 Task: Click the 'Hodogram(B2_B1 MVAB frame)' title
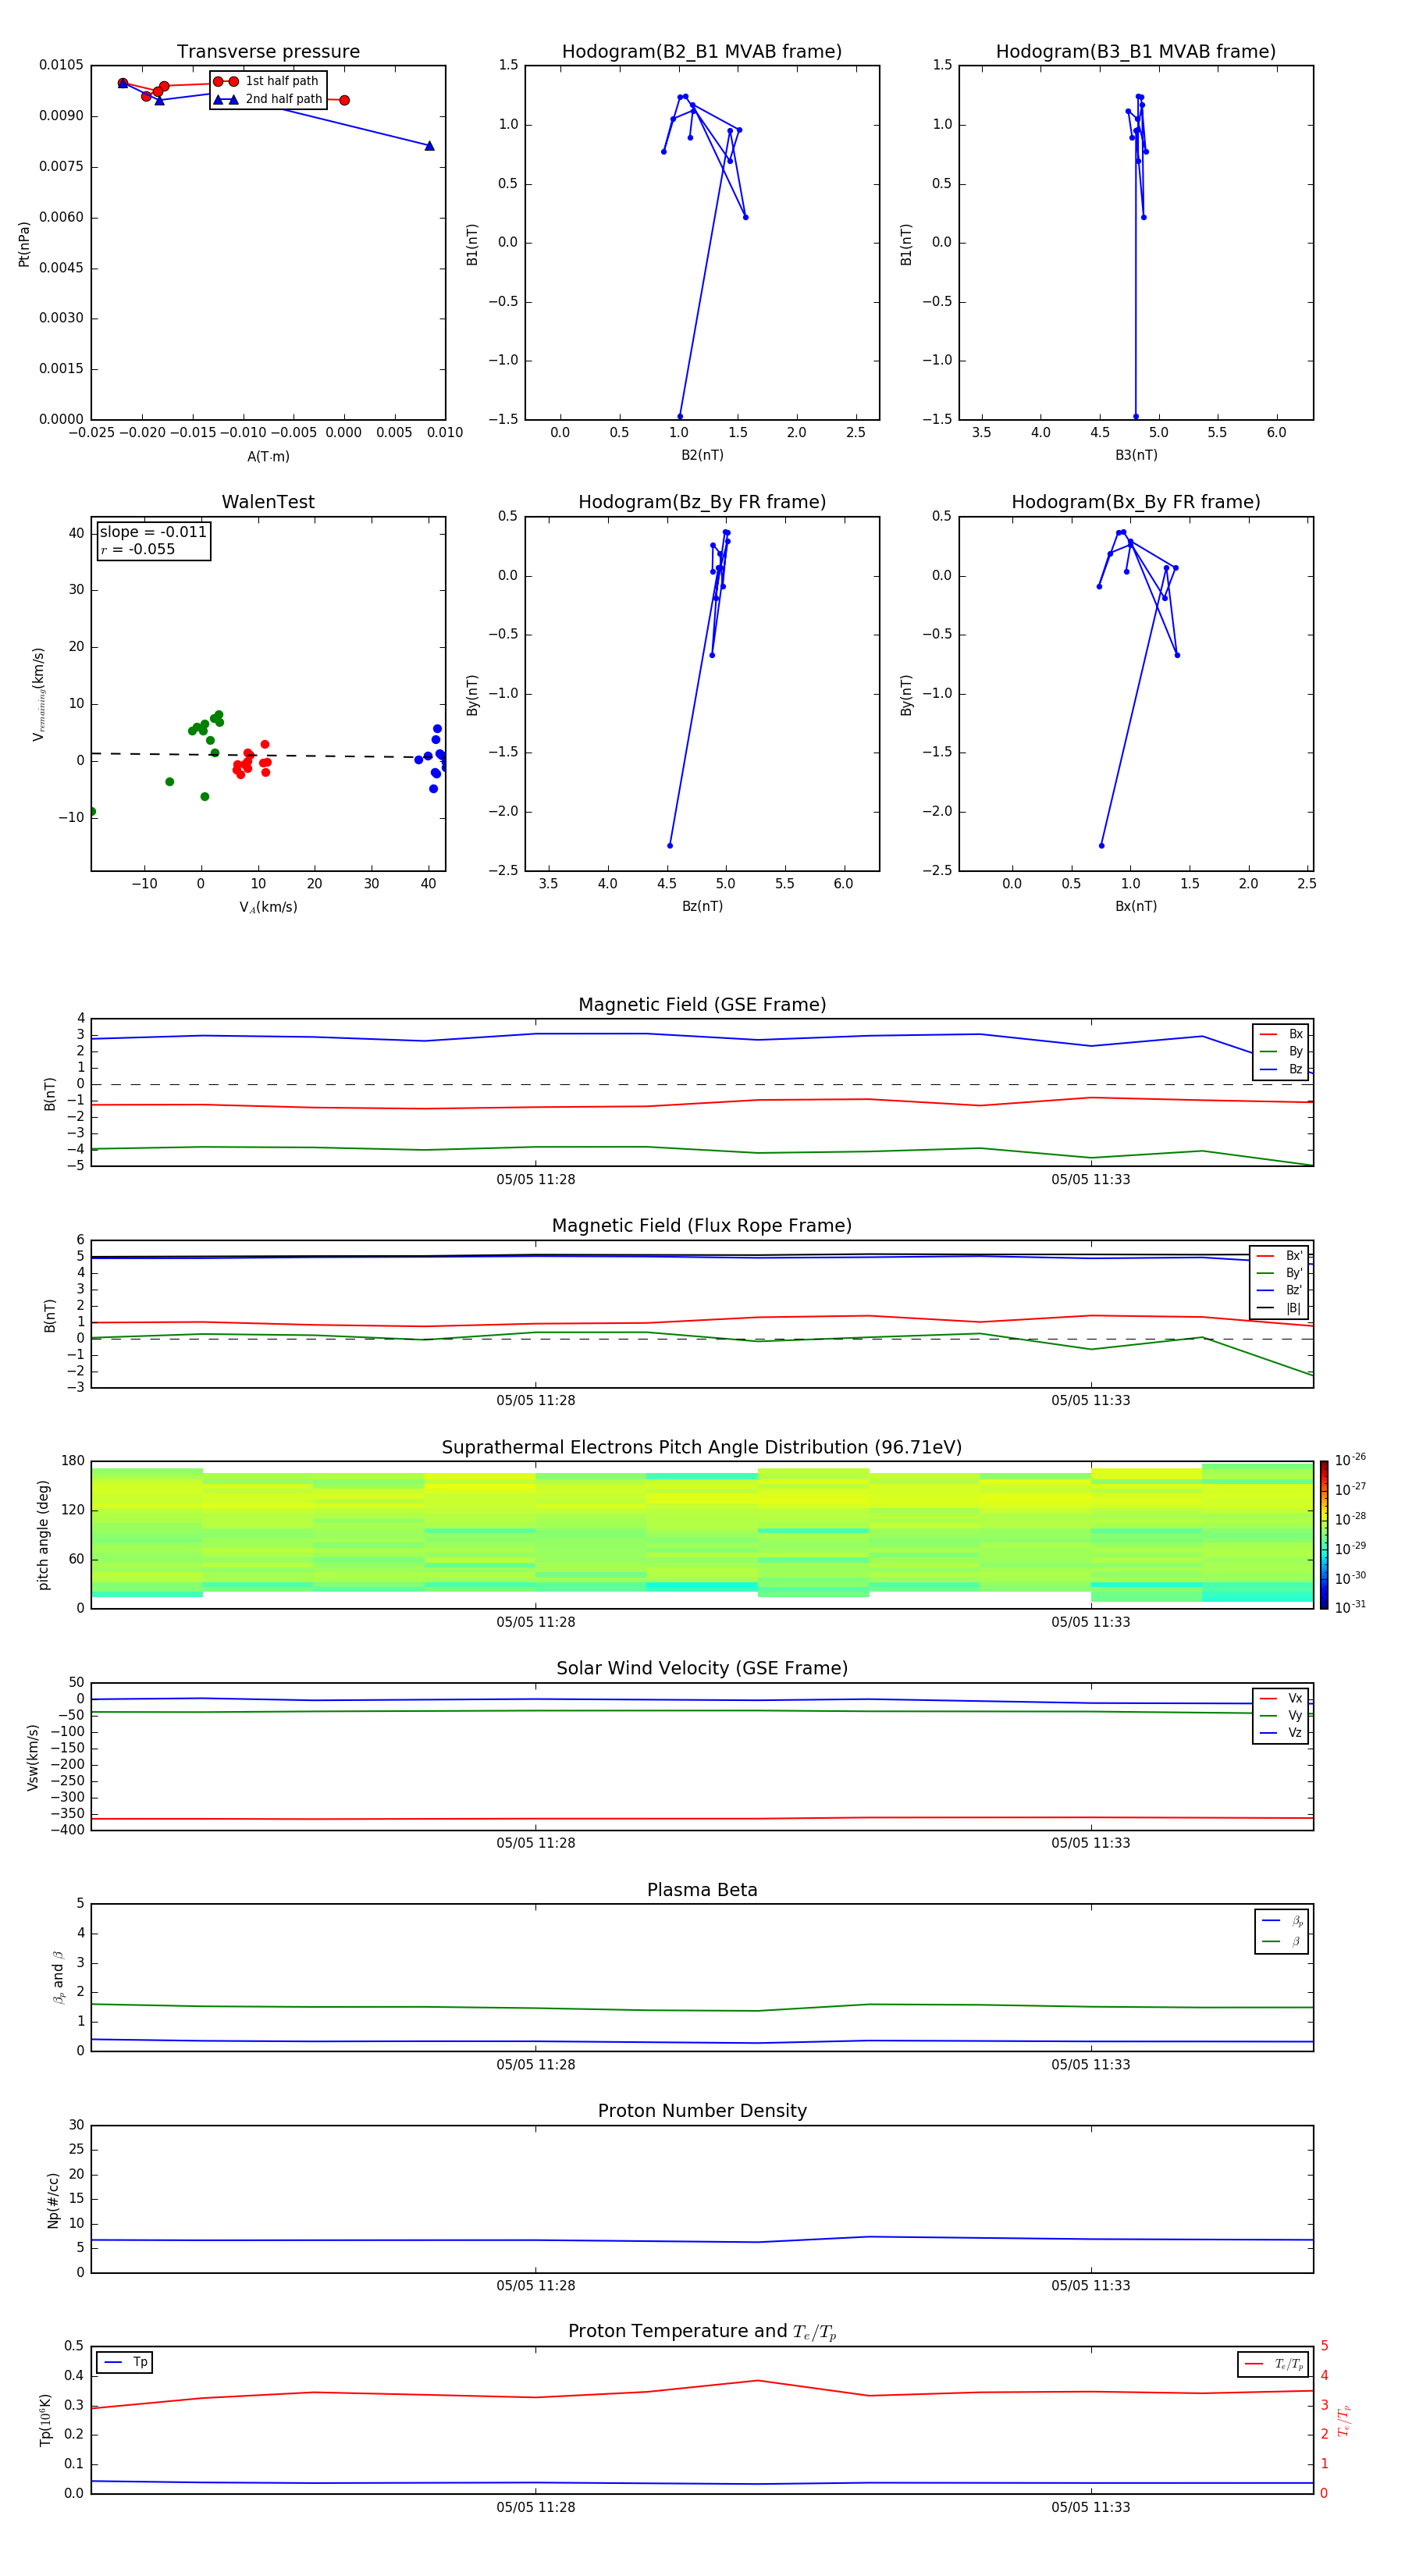coord(702,51)
